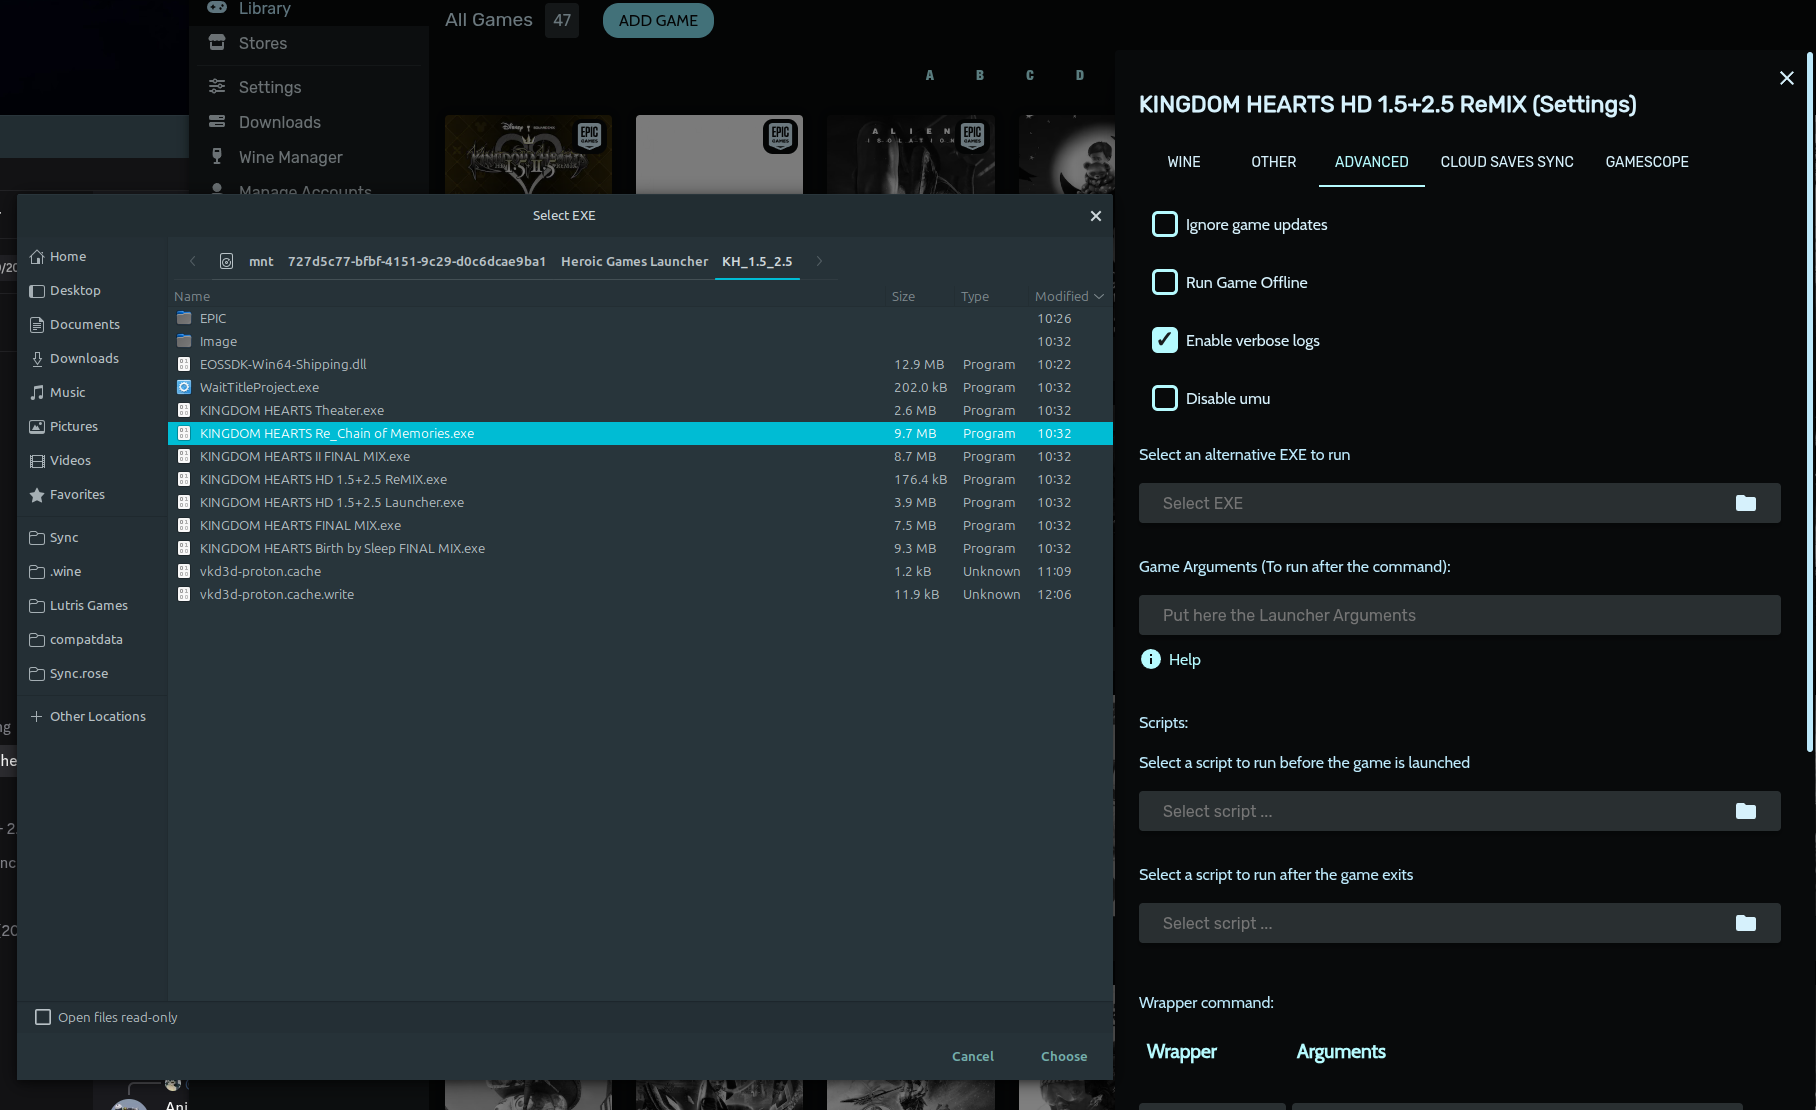This screenshot has width=1816, height=1110.
Task: Jump to mnt path segment
Action: coord(261,261)
